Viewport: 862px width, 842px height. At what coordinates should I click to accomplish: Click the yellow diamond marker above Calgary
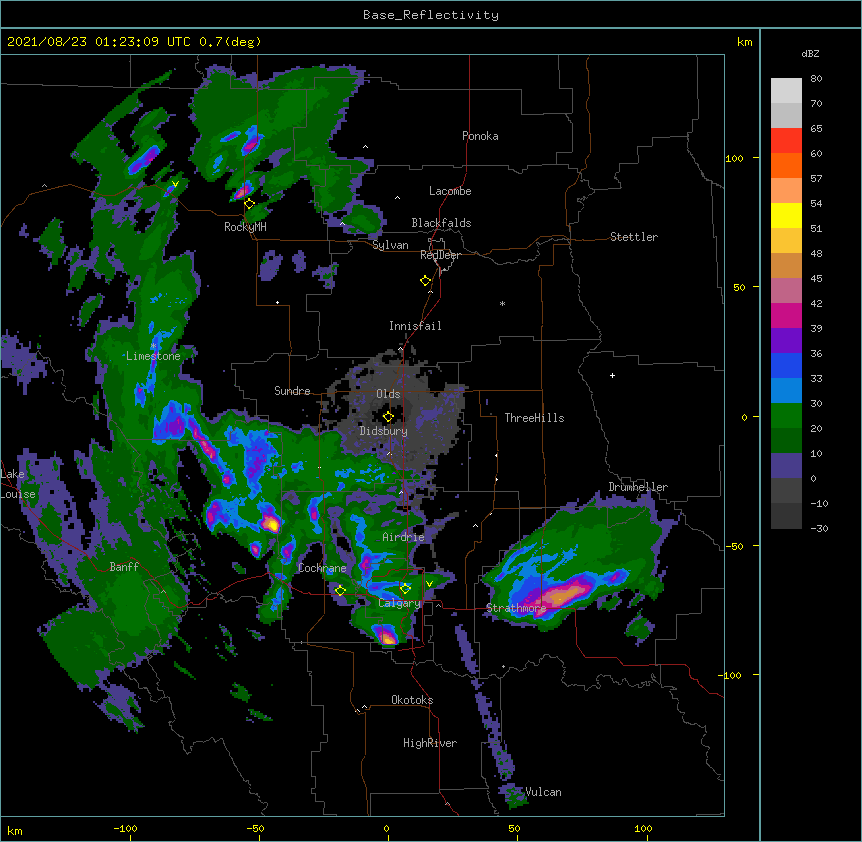tap(405, 589)
